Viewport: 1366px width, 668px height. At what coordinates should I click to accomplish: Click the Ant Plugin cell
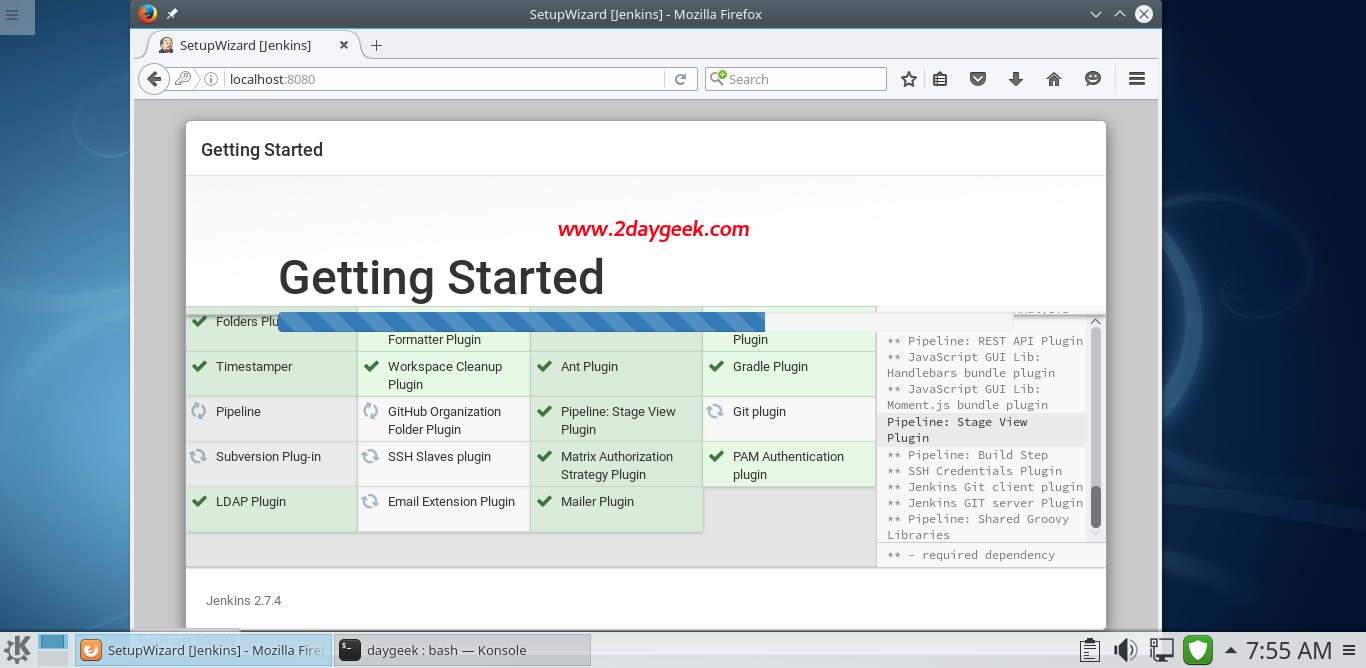[x=616, y=374]
